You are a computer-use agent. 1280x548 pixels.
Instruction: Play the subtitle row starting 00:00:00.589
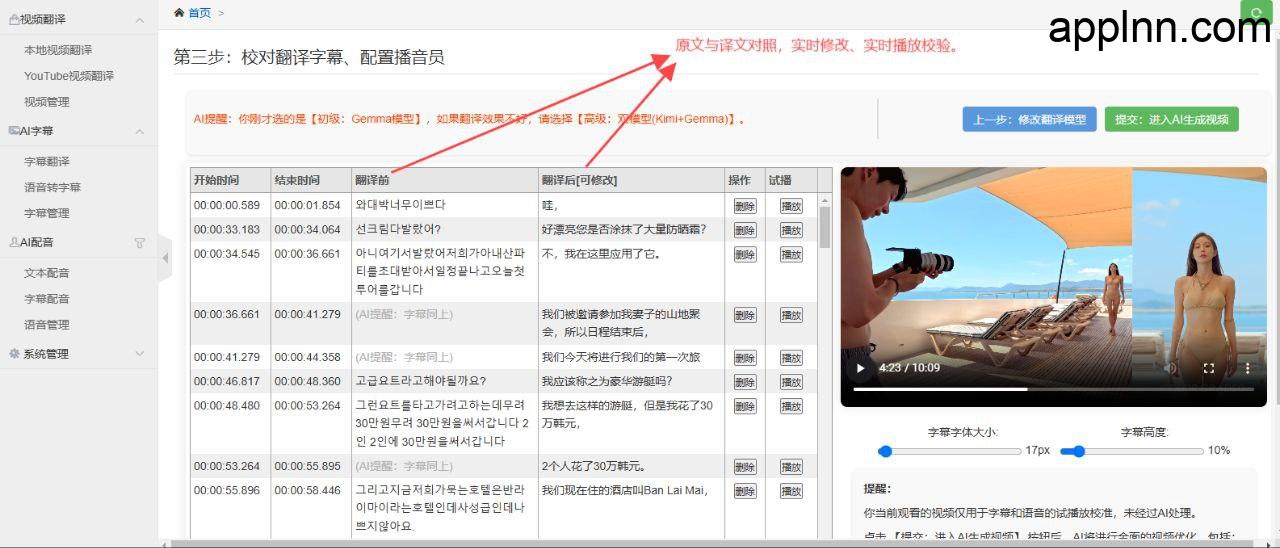[x=791, y=206]
